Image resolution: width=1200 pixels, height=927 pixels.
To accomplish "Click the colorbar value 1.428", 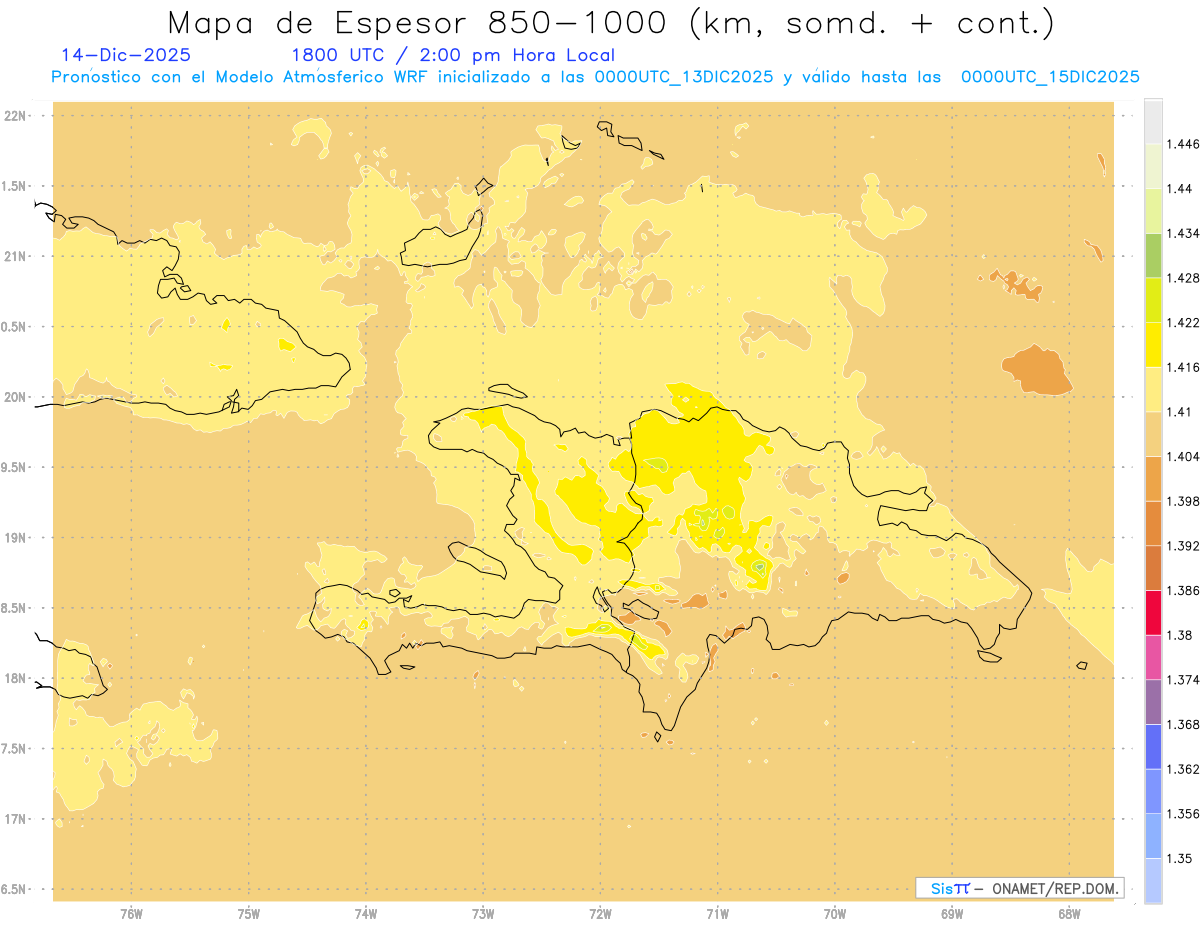I will coord(1185,278).
